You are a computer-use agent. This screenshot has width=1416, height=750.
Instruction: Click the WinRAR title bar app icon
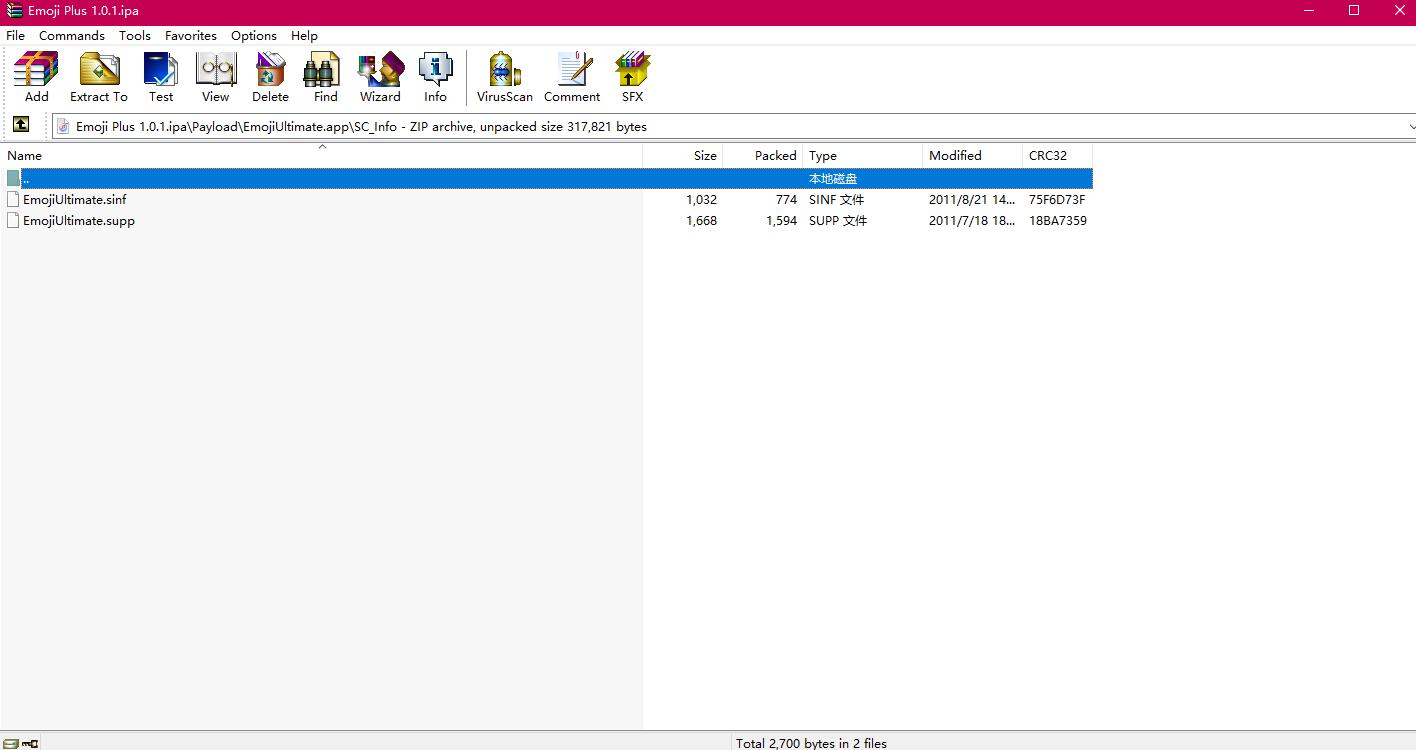coord(15,10)
